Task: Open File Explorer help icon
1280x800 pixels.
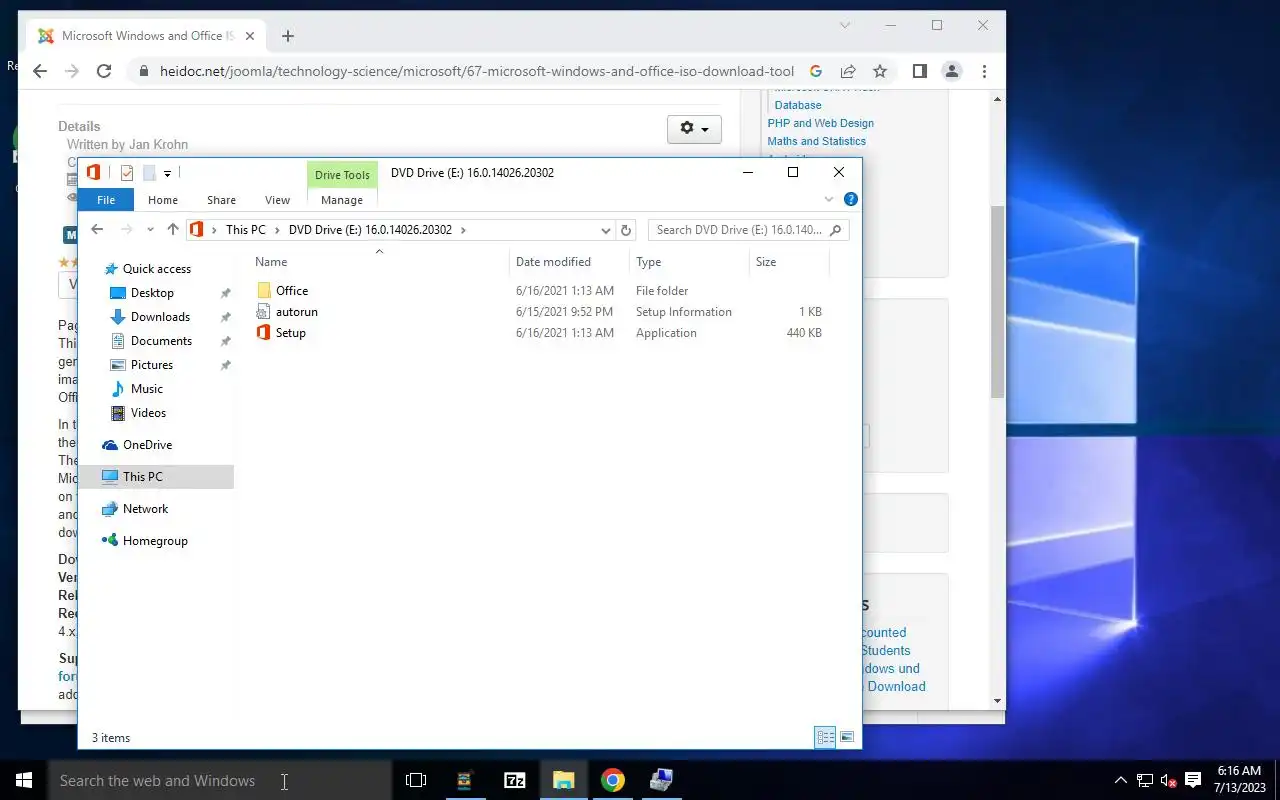Action: pyautogui.click(x=851, y=199)
